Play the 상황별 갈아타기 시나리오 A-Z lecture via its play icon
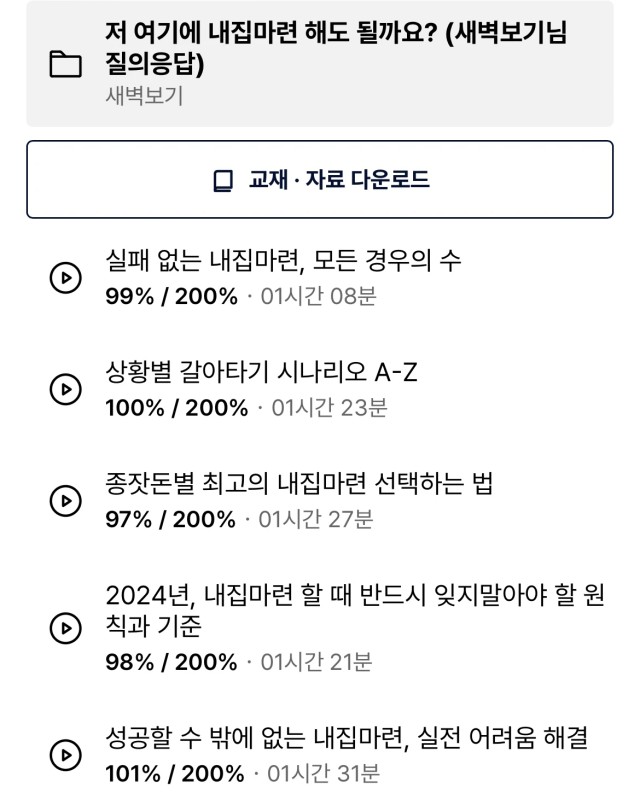 pyautogui.click(x=65, y=389)
